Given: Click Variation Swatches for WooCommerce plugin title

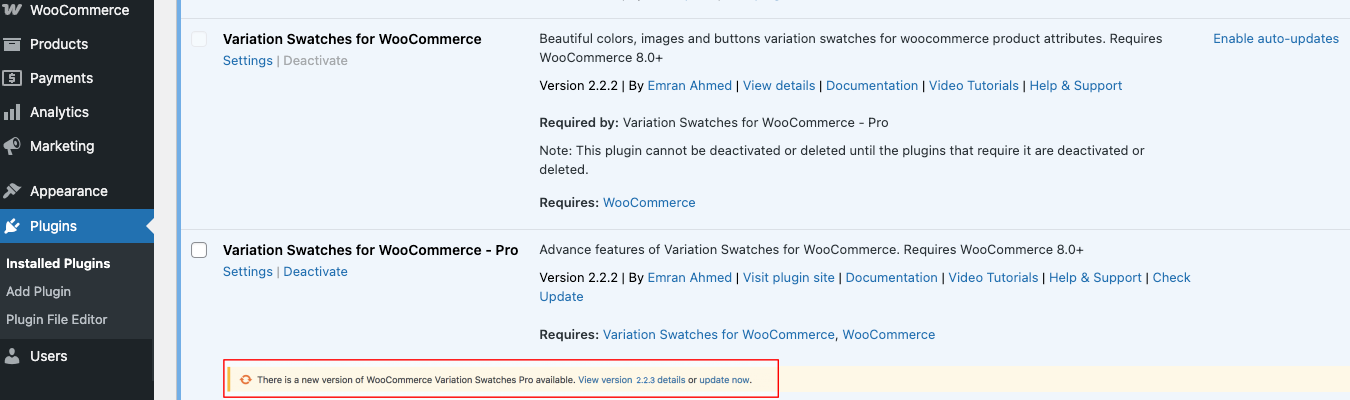Looking at the screenshot, I should coord(352,39).
